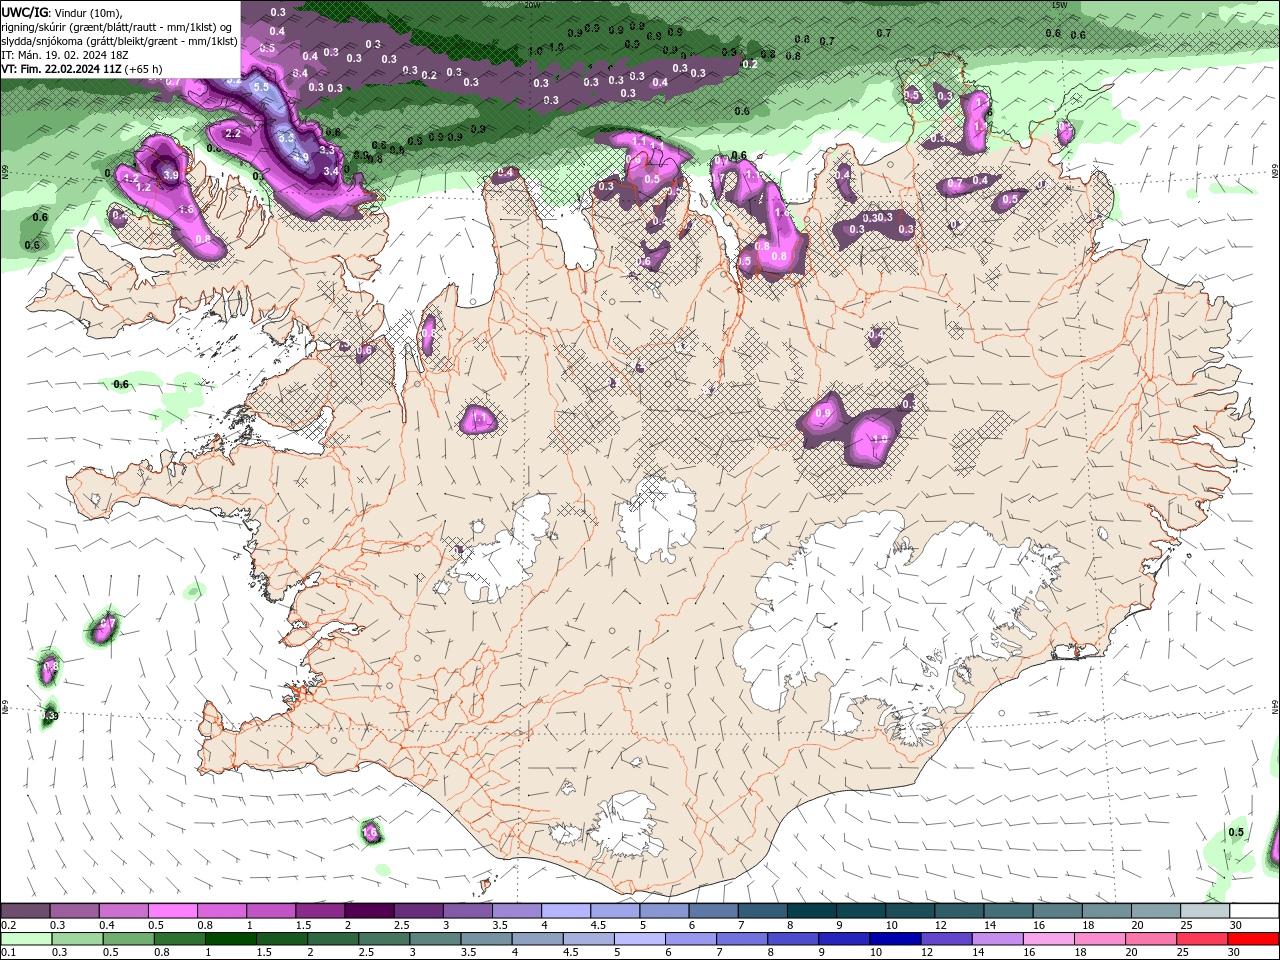Click the '3.9' value over the Westfjords
The width and height of the screenshot is (1280, 960).
[171, 175]
